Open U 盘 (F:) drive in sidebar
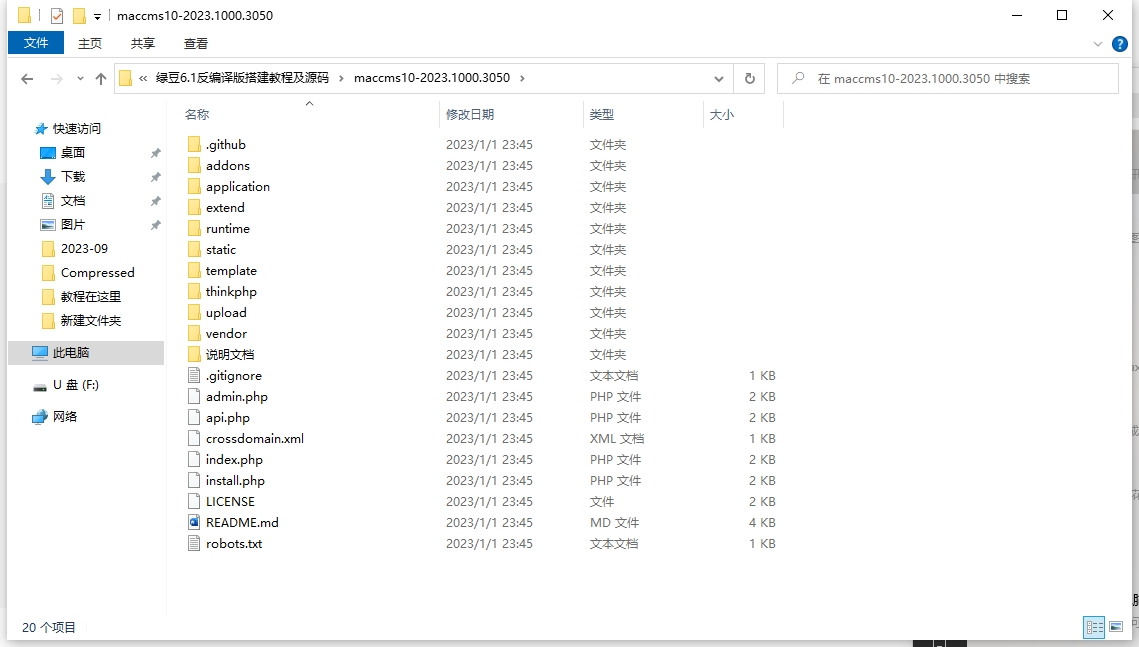 [x=76, y=385]
